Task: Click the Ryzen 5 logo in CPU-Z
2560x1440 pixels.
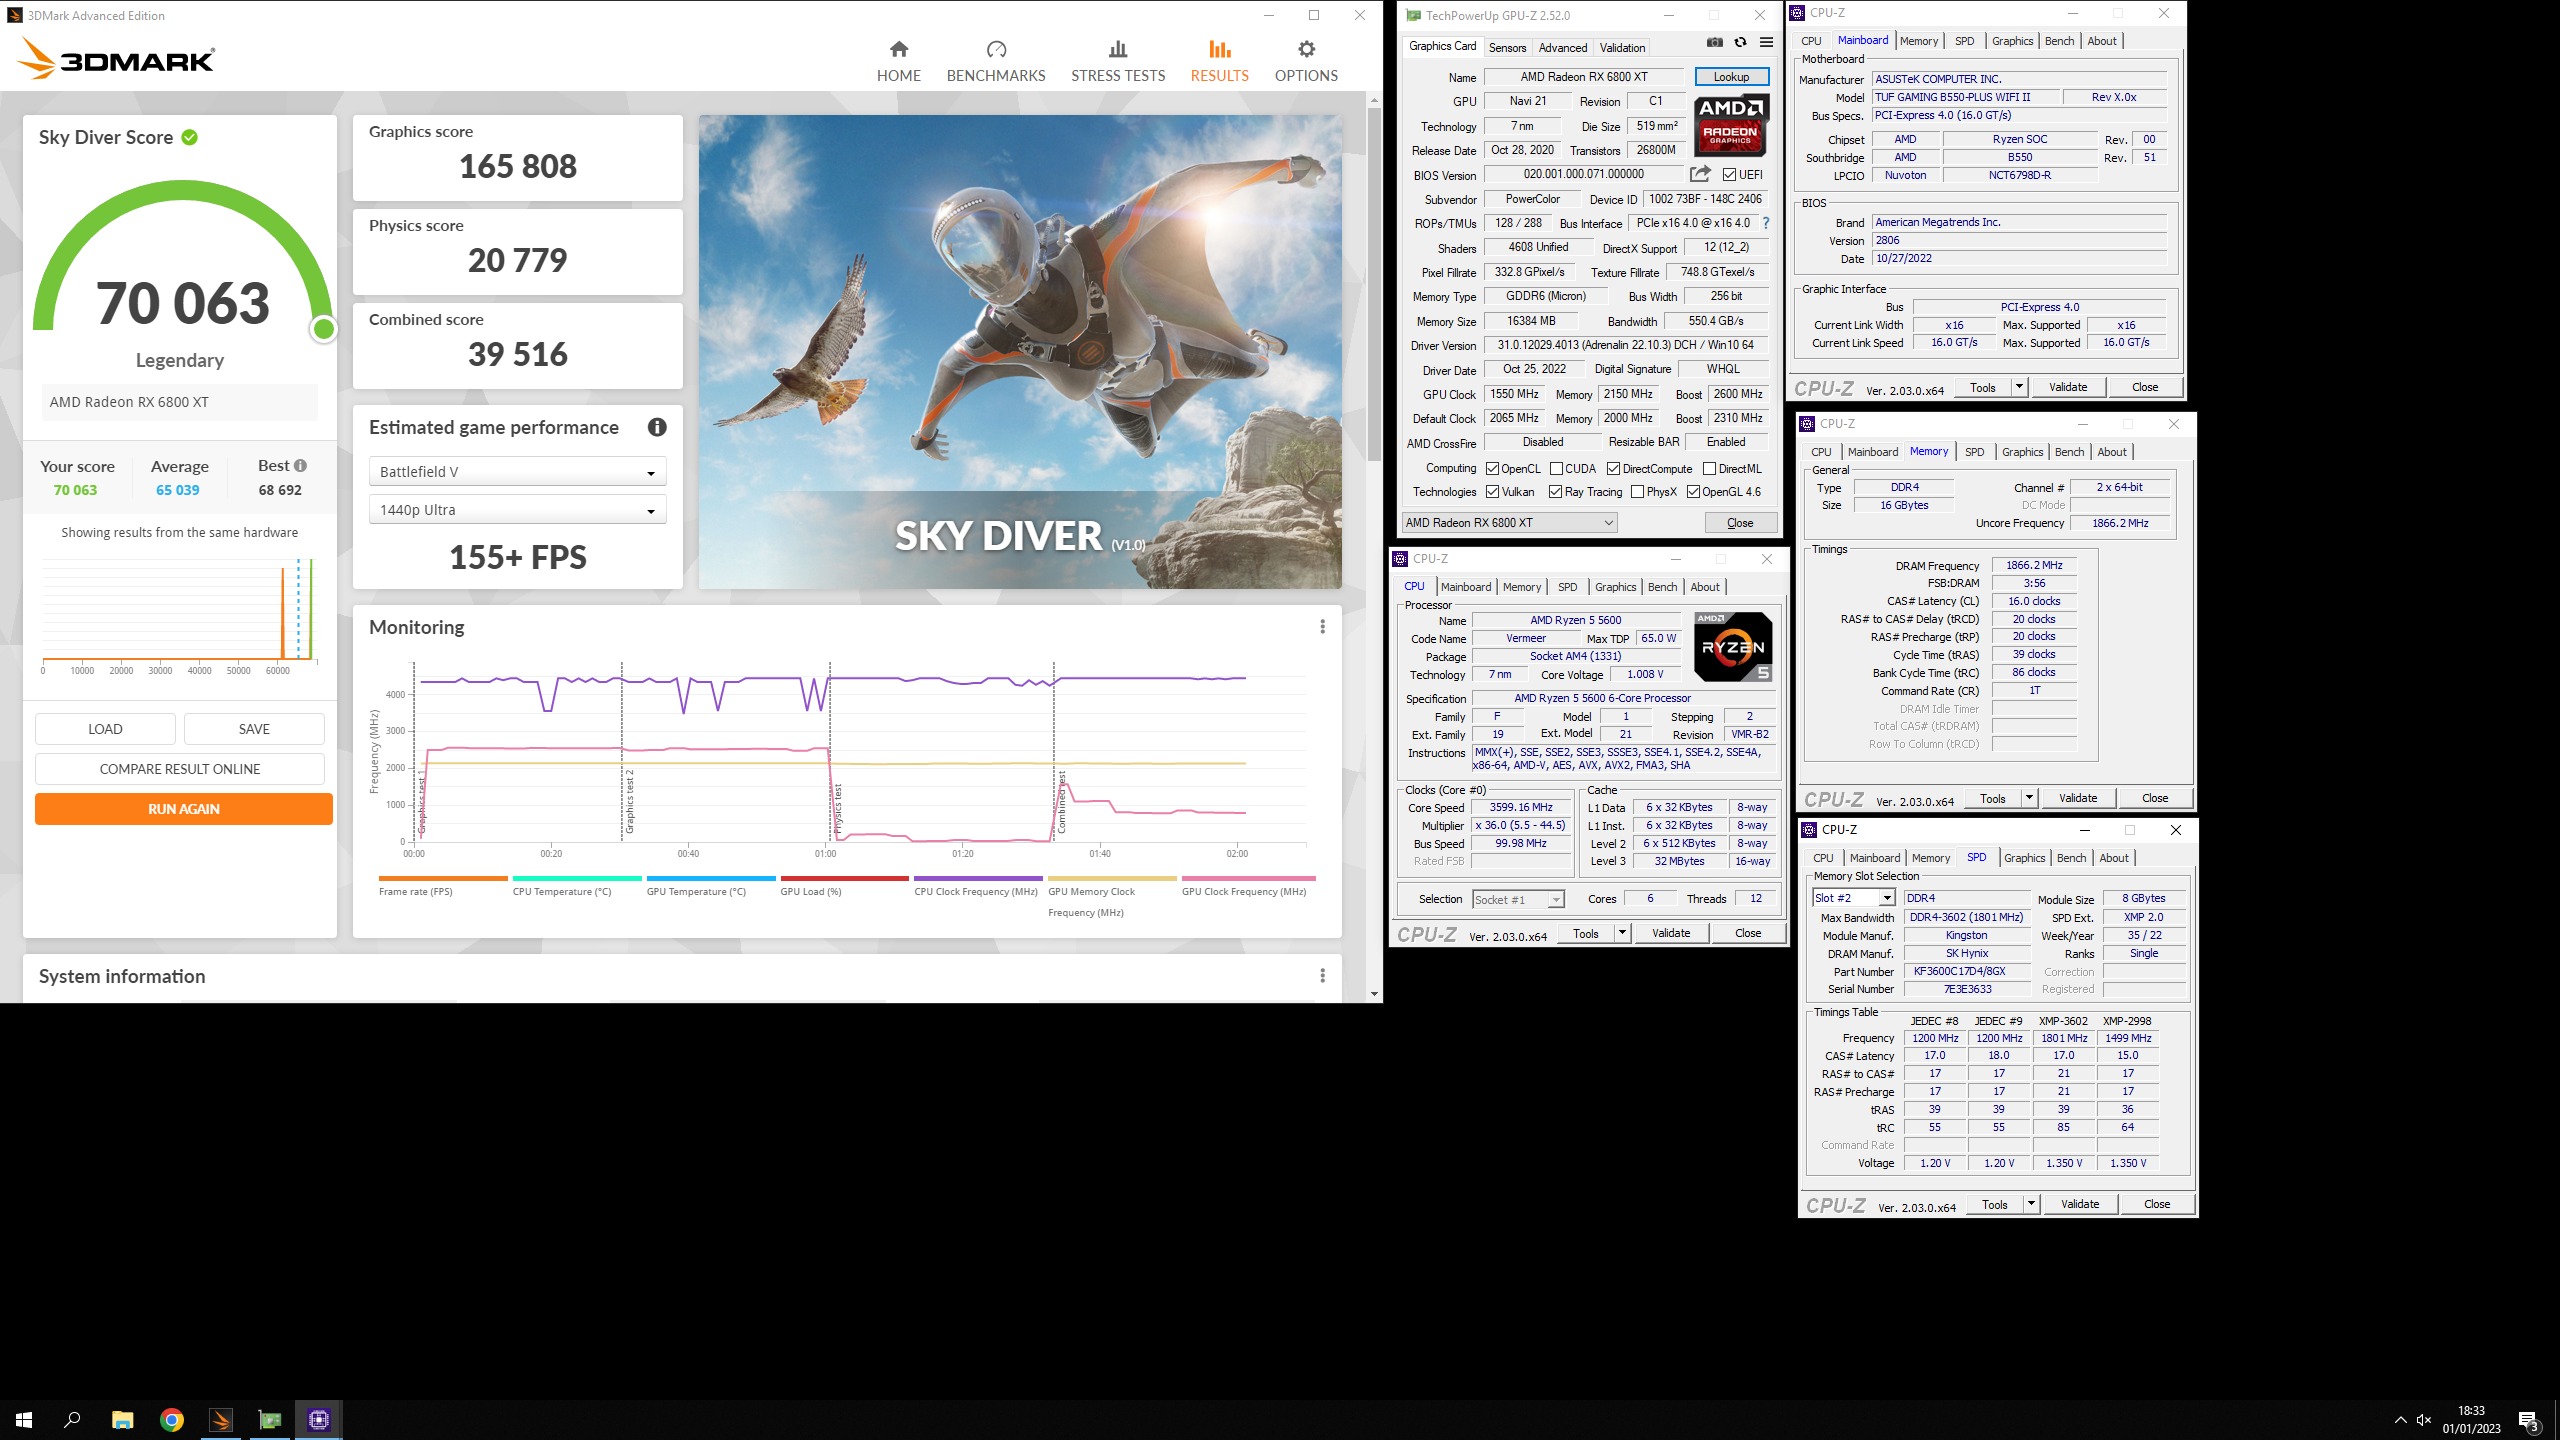Action: pyautogui.click(x=1733, y=647)
